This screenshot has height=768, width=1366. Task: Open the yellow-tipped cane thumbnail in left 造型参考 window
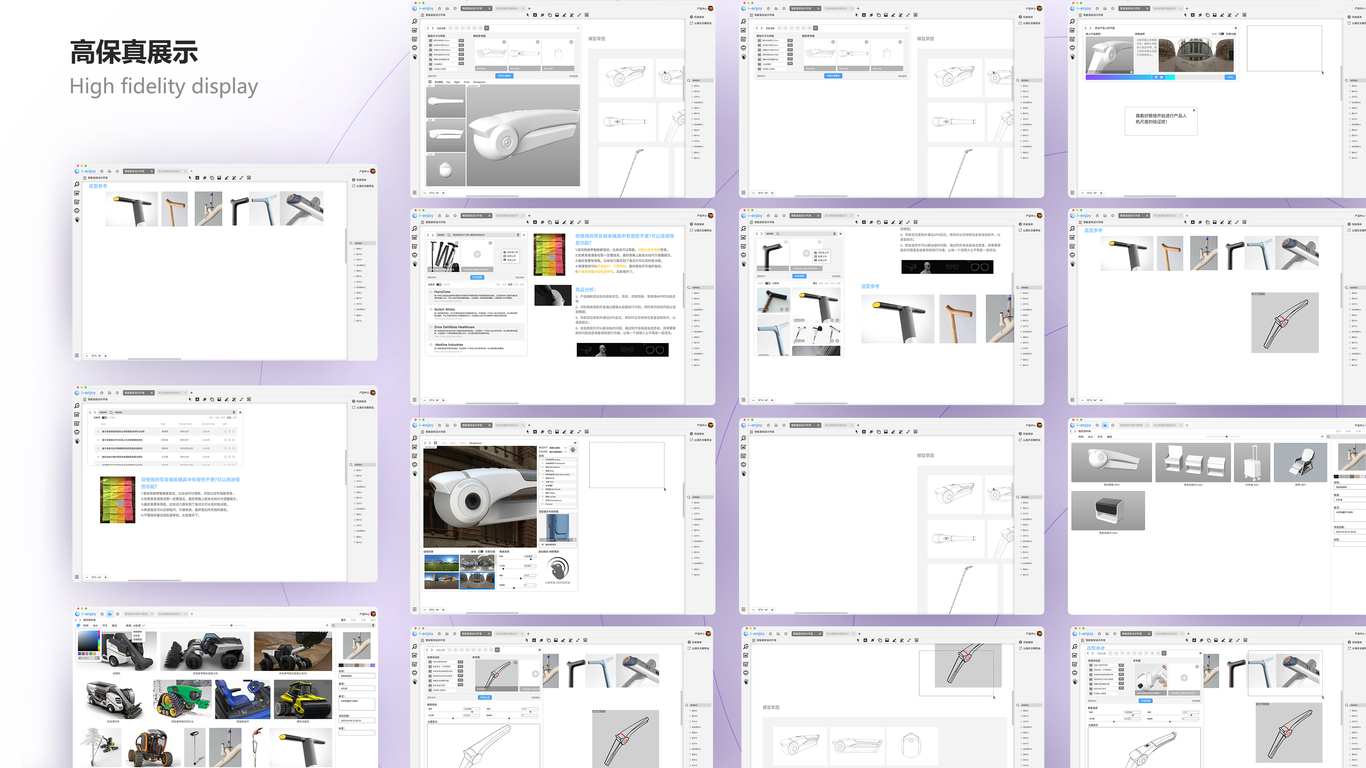pos(132,209)
